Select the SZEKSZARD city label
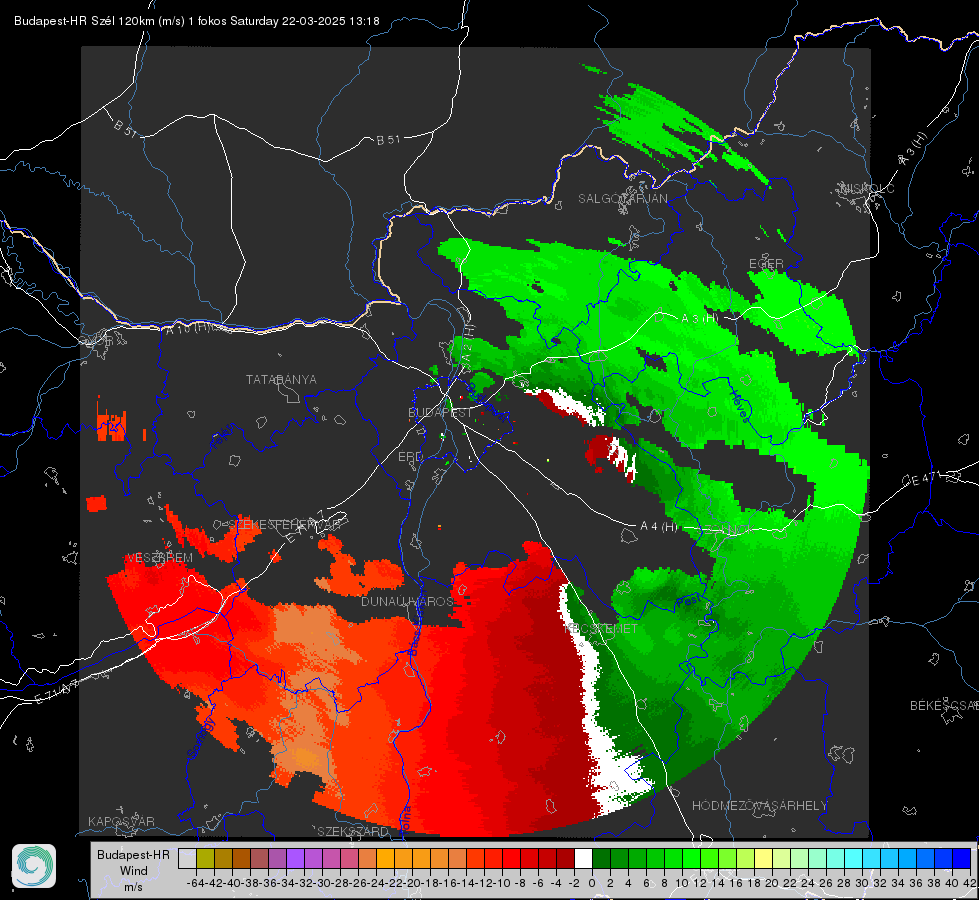 click(353, 832)
